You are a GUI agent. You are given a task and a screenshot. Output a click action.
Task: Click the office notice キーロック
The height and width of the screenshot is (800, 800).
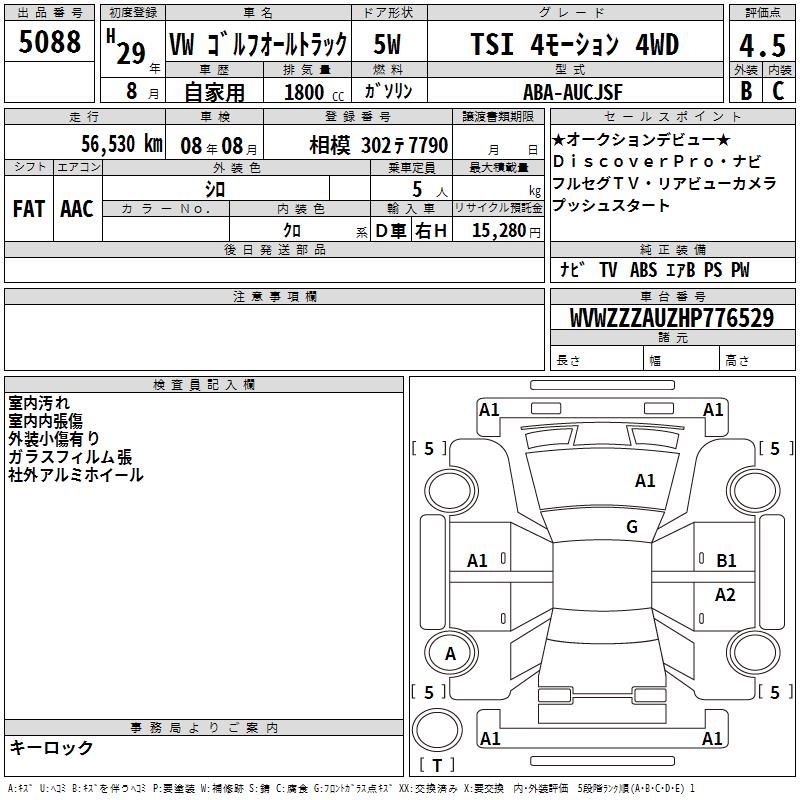coord(52,748)
